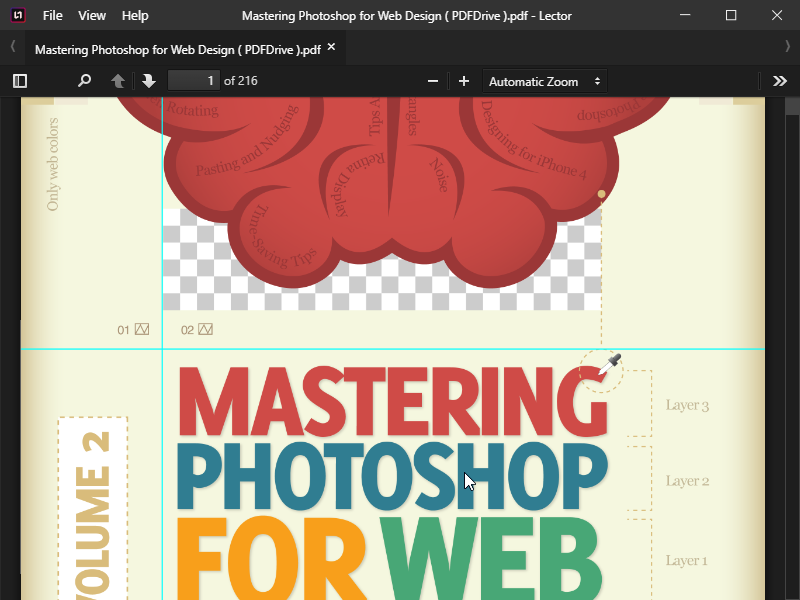
Task: Click 'Noise' on the brain
Action: [x=439, y=175]
